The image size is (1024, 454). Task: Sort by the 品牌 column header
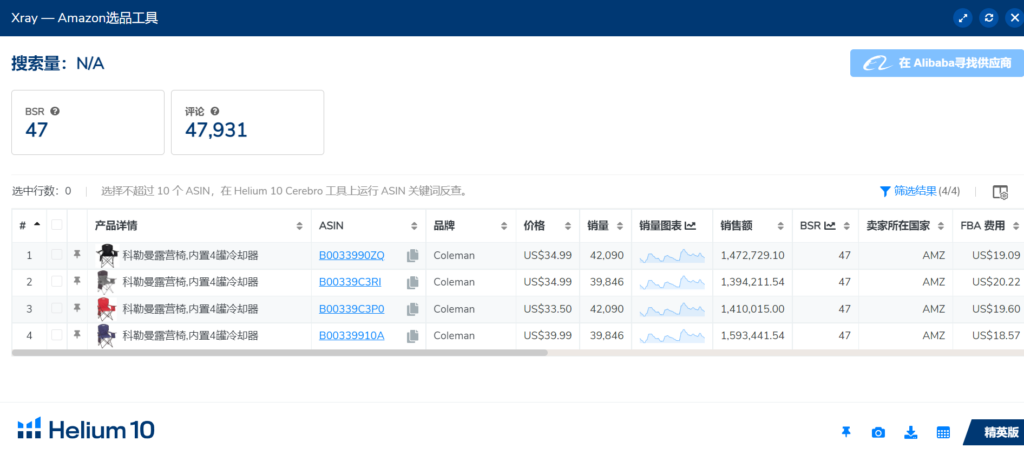pyautogui.click(x=469, y=225)
